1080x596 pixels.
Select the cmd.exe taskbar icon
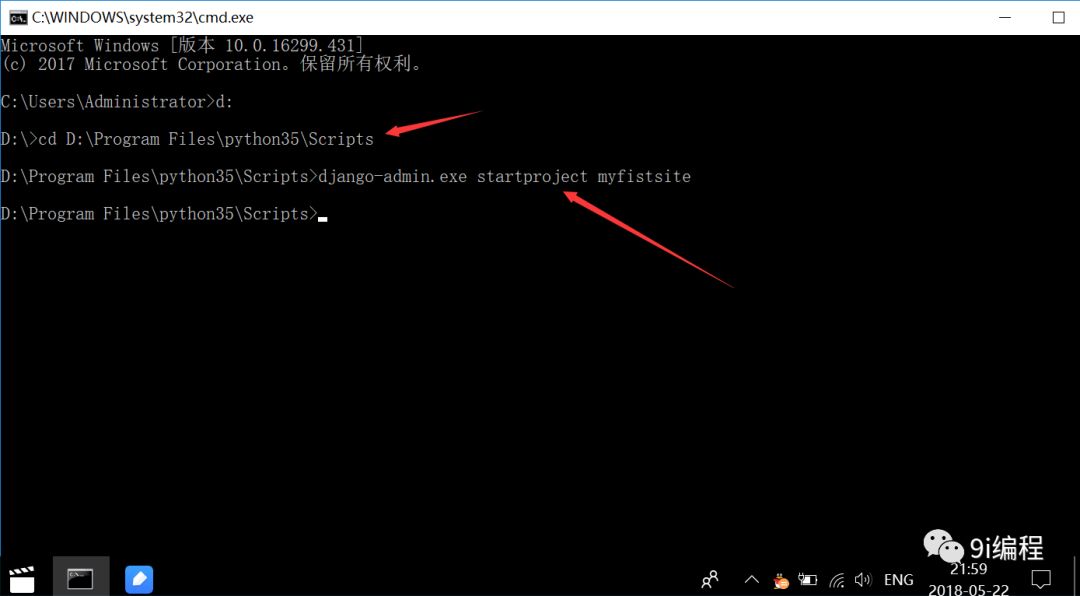(x=80, y=579)
